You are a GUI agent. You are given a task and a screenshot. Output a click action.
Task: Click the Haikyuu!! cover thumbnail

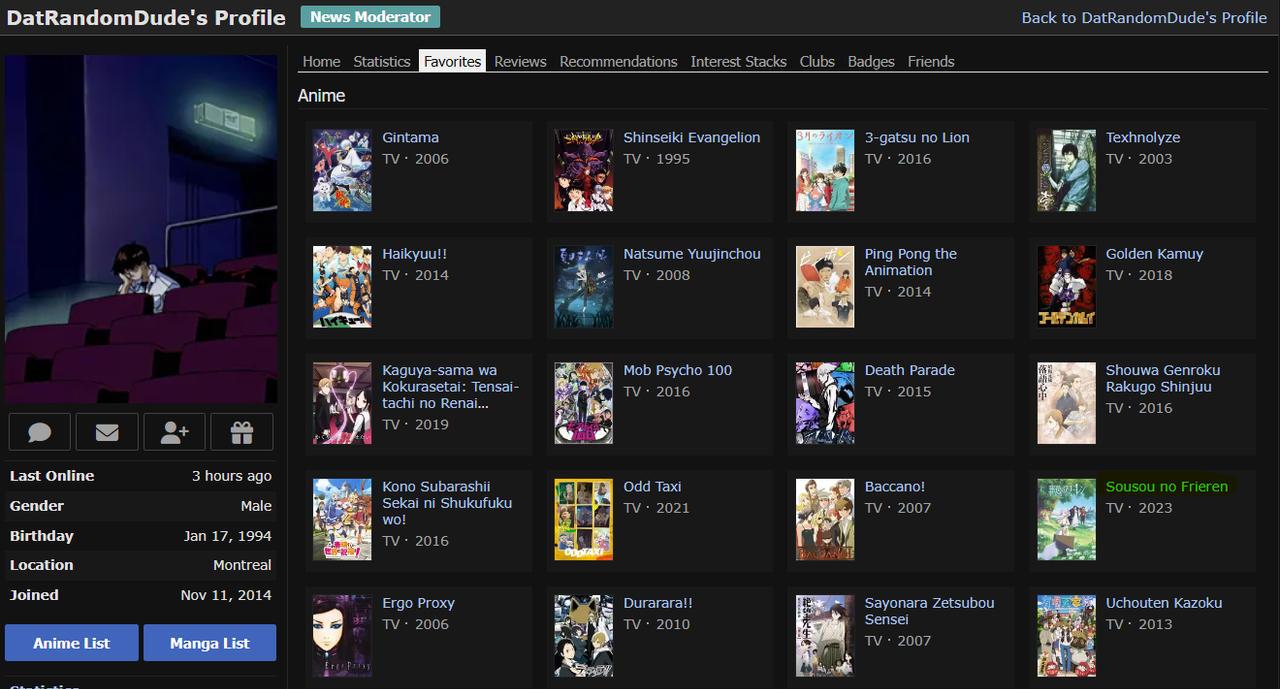(342, 287)
